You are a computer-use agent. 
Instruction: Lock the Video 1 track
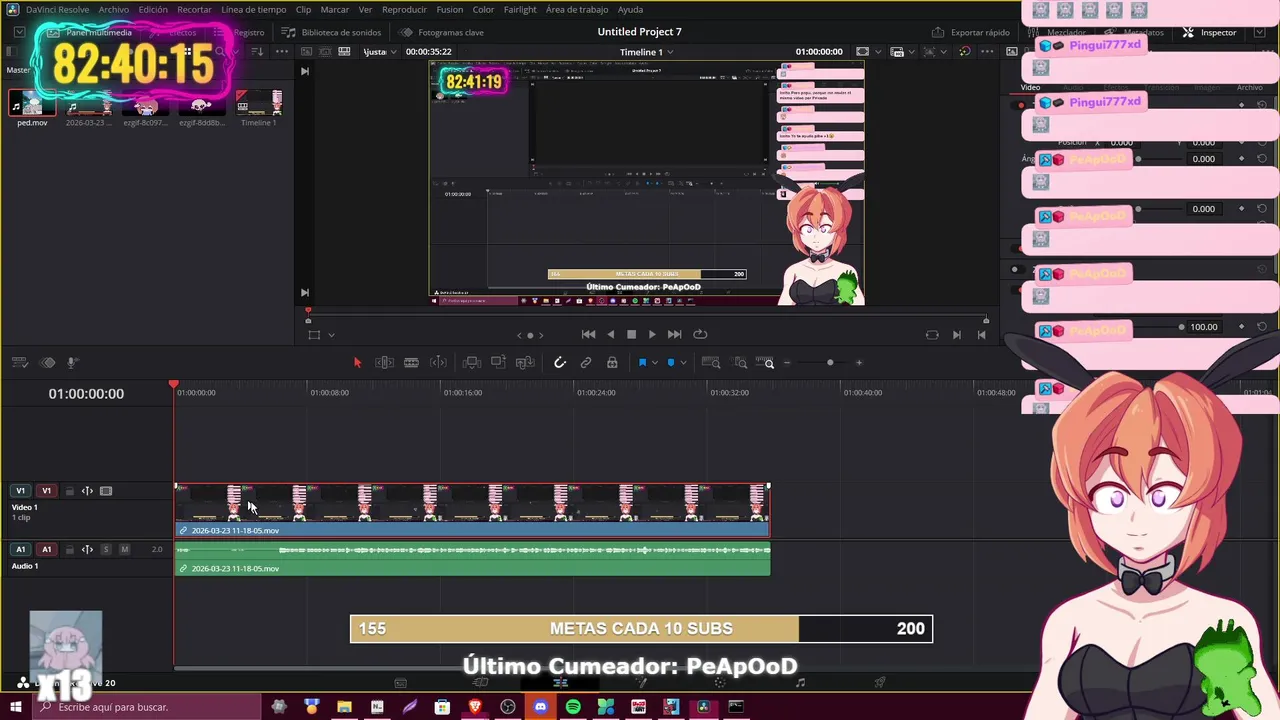click(69, 491)
